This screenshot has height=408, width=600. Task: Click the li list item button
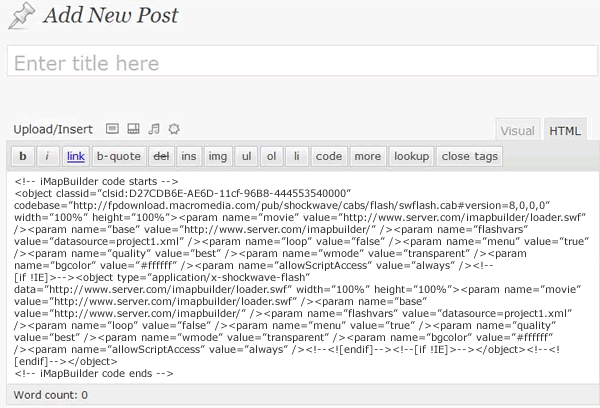coord(297,156)
